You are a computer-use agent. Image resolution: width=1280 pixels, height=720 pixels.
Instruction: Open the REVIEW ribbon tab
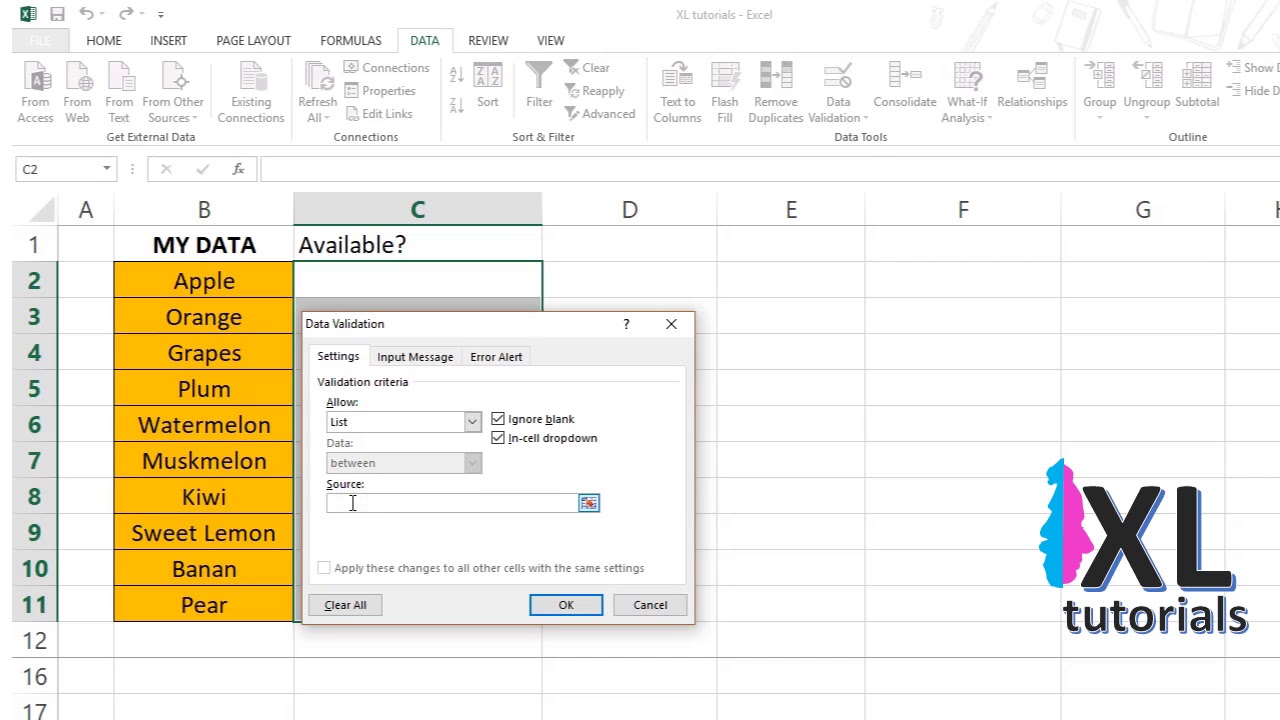[x=488, y=41]
